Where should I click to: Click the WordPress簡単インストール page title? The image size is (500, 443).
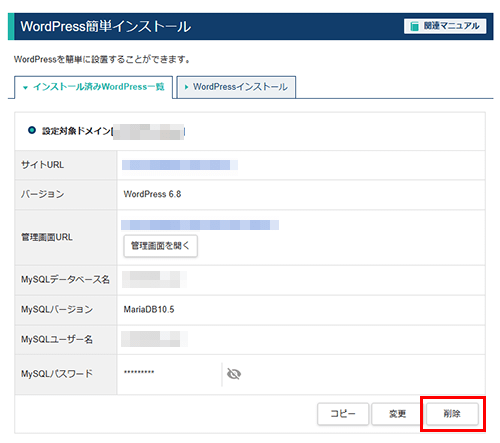pos(106,27)
